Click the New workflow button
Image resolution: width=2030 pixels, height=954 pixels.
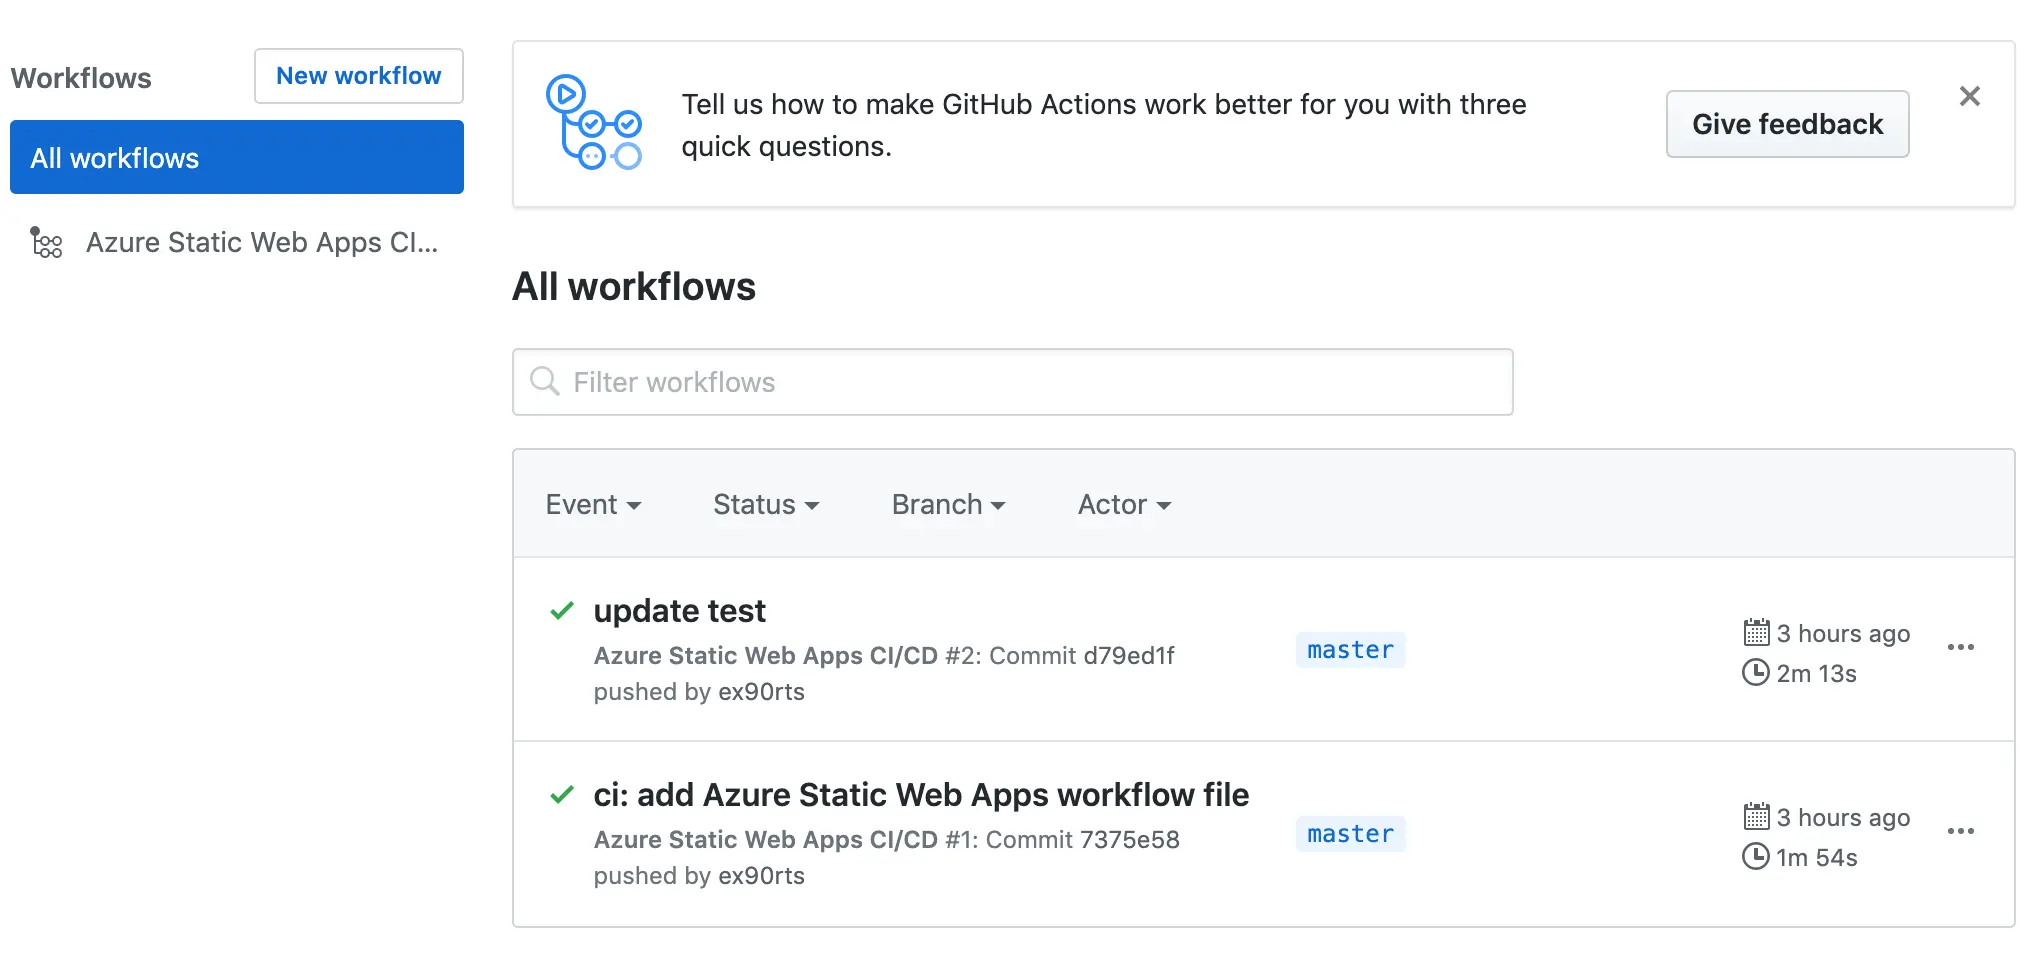pos(358,76)
